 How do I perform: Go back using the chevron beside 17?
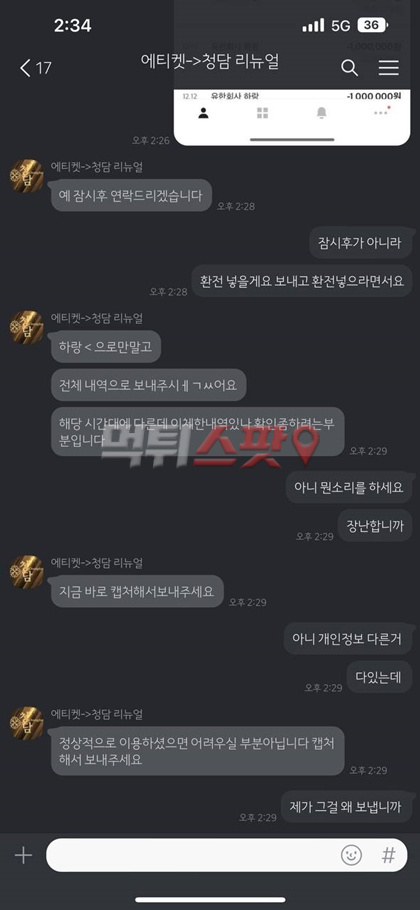tap(25, 68)
